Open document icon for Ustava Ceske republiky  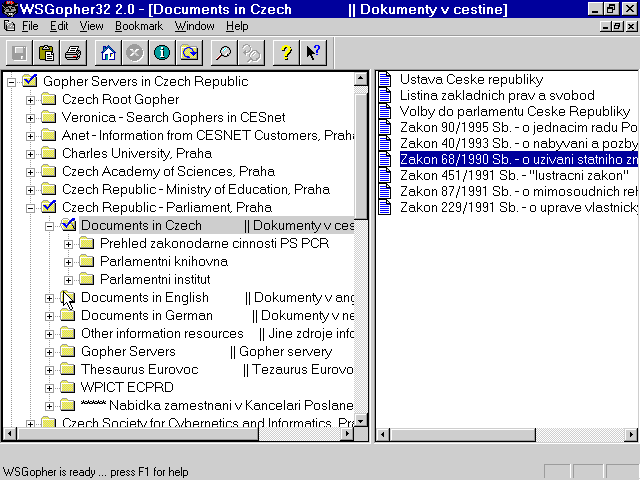[385, 80]
